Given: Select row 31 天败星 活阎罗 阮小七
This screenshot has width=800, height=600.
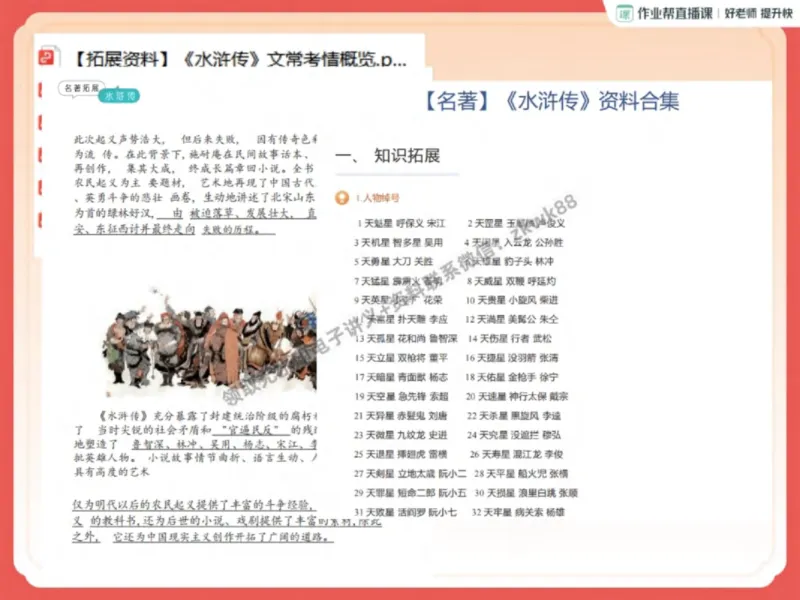Looking at the screenshot, I should coord(406,512).
